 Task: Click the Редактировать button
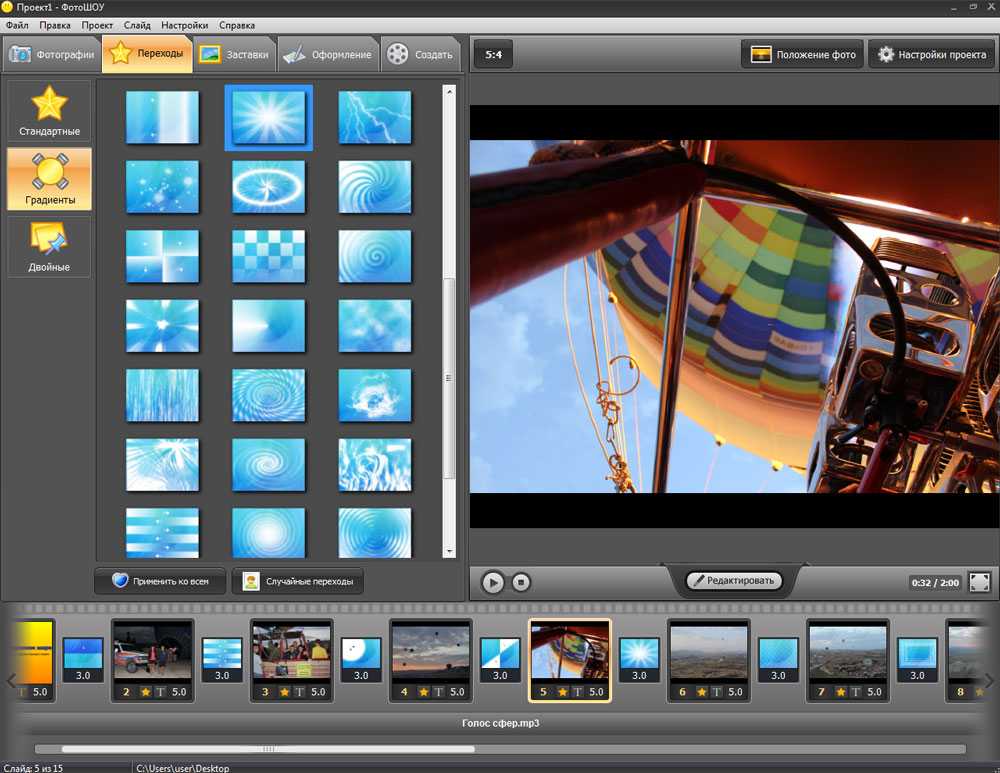(x=734, y=580)
